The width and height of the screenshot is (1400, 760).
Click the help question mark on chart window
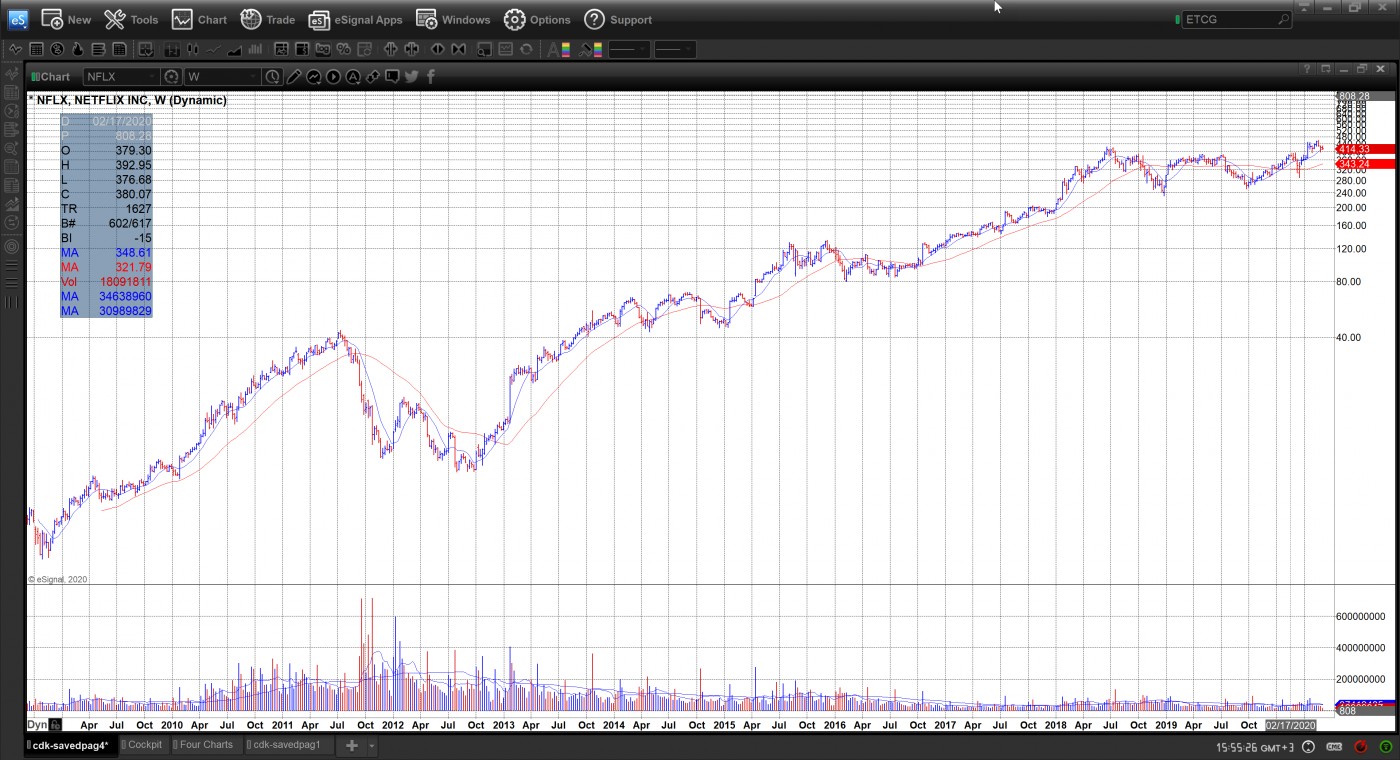tap(1306, 69)
